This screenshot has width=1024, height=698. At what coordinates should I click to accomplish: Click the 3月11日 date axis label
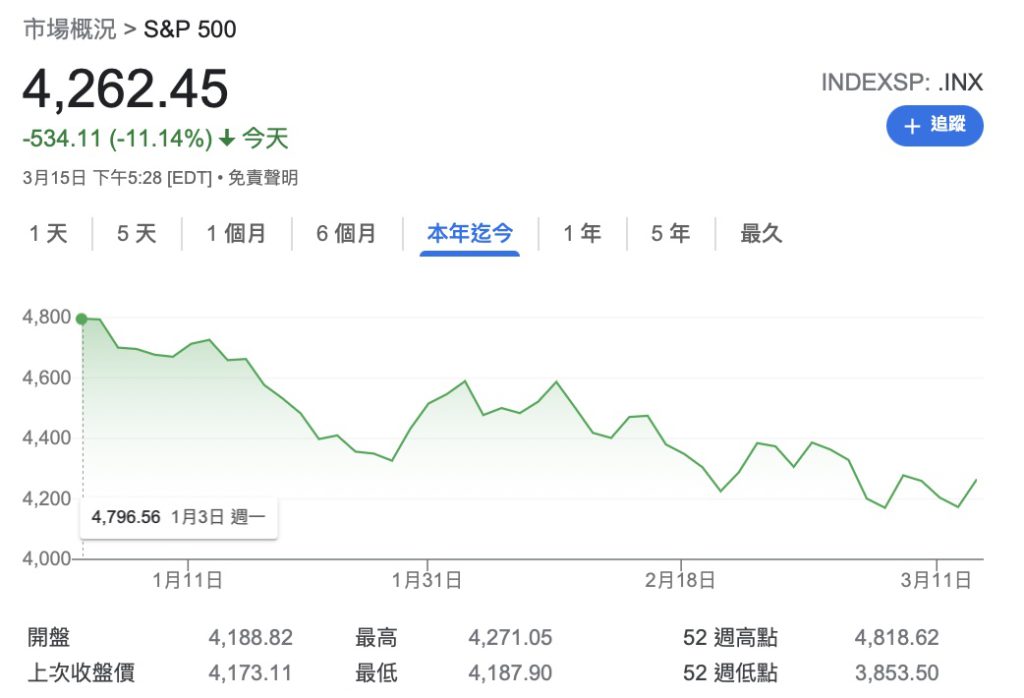[938, 579]
